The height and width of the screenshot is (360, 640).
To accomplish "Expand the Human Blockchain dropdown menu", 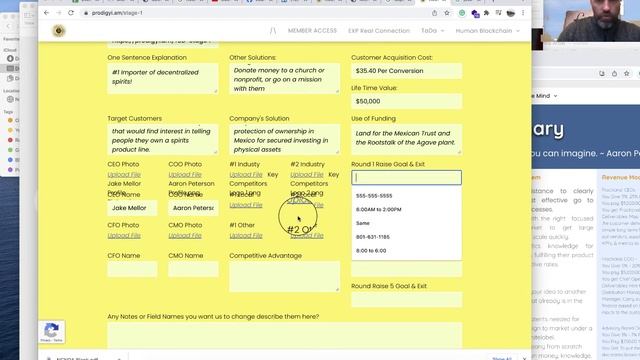I will point(487,31).
